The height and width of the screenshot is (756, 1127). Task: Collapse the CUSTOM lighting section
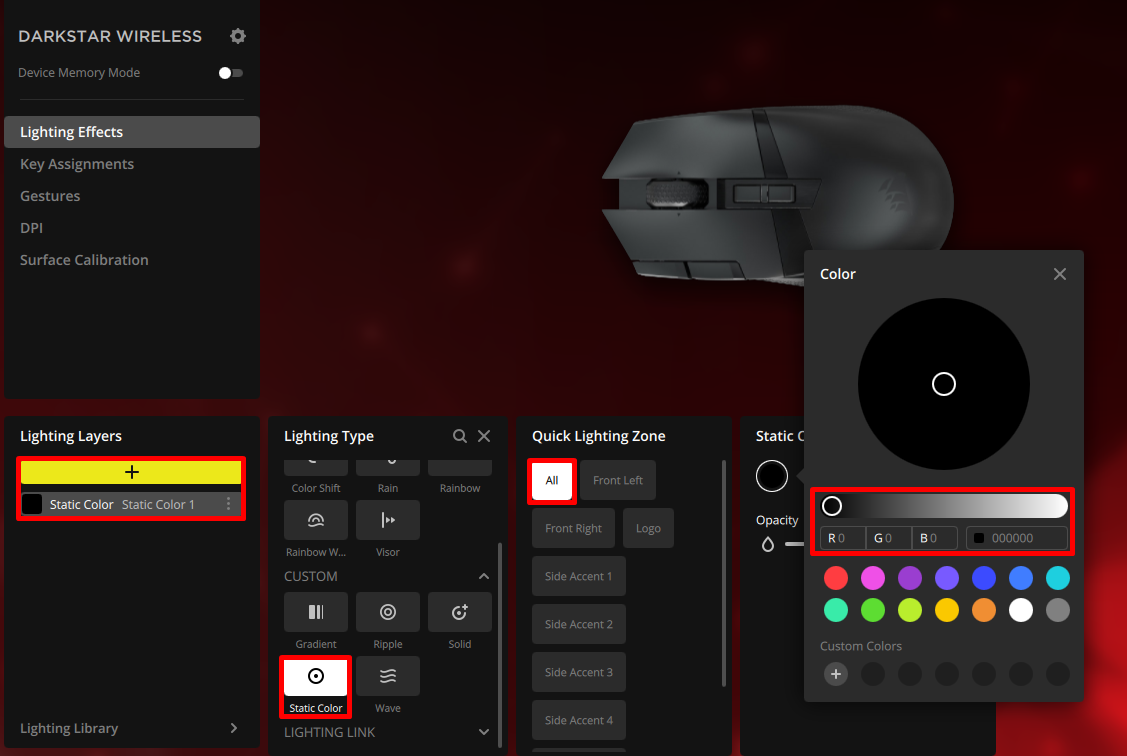484,576
